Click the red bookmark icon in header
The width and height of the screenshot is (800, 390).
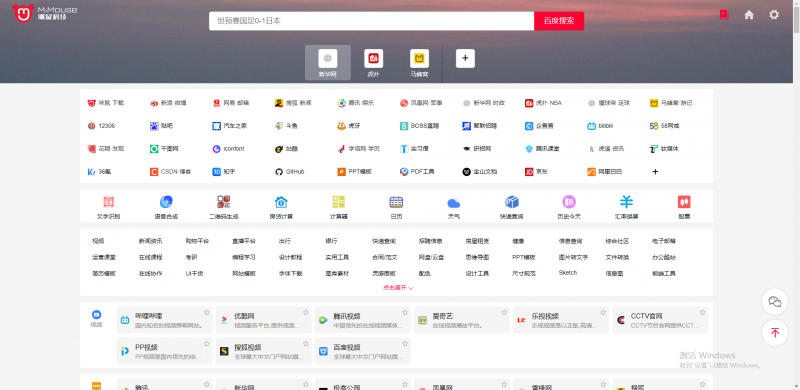pos(723,15)
